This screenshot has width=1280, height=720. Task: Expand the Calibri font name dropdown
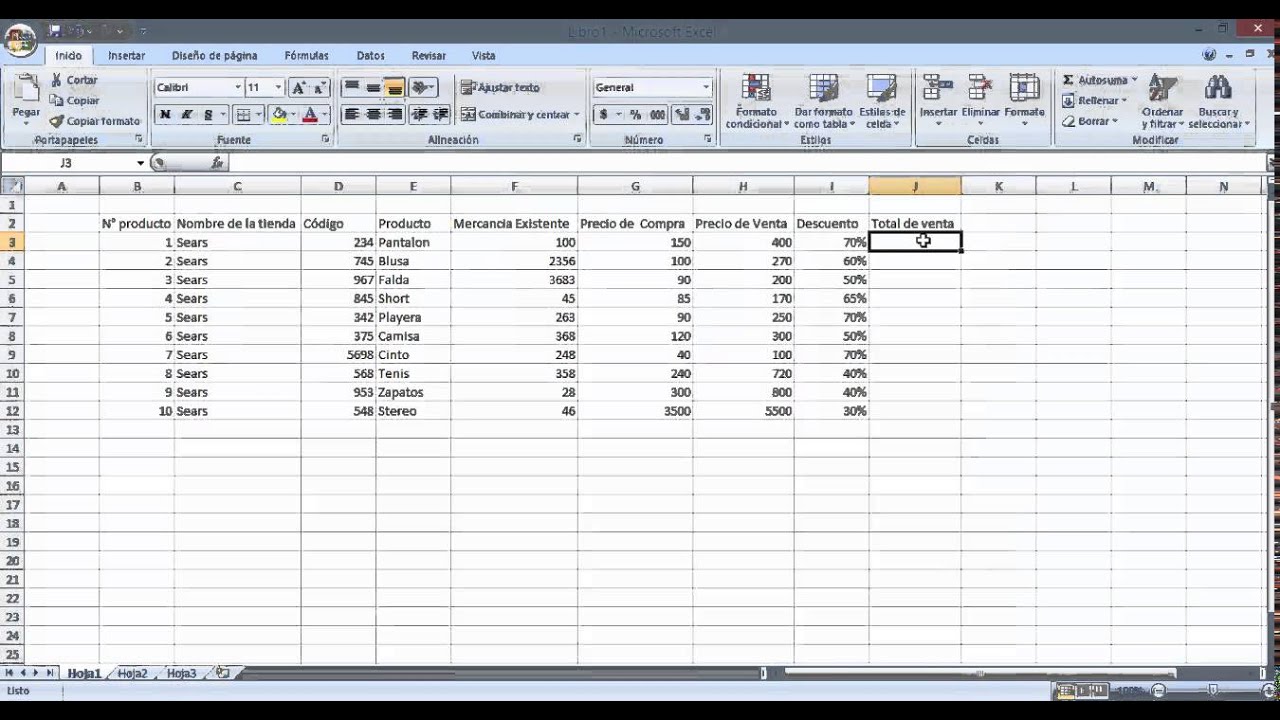238,88
